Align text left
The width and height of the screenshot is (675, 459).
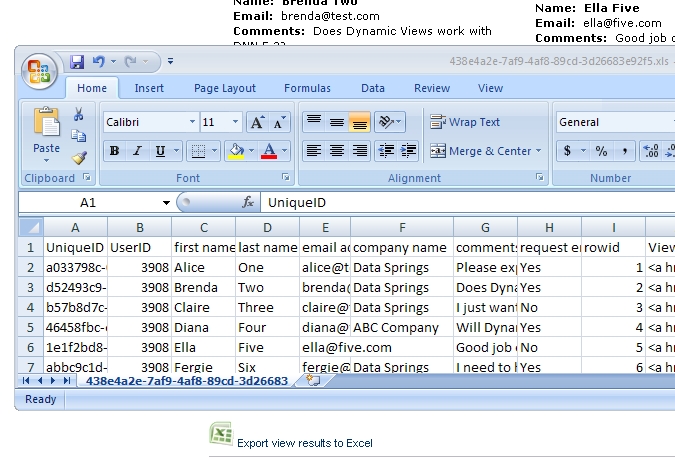click(x=314, y=151)
